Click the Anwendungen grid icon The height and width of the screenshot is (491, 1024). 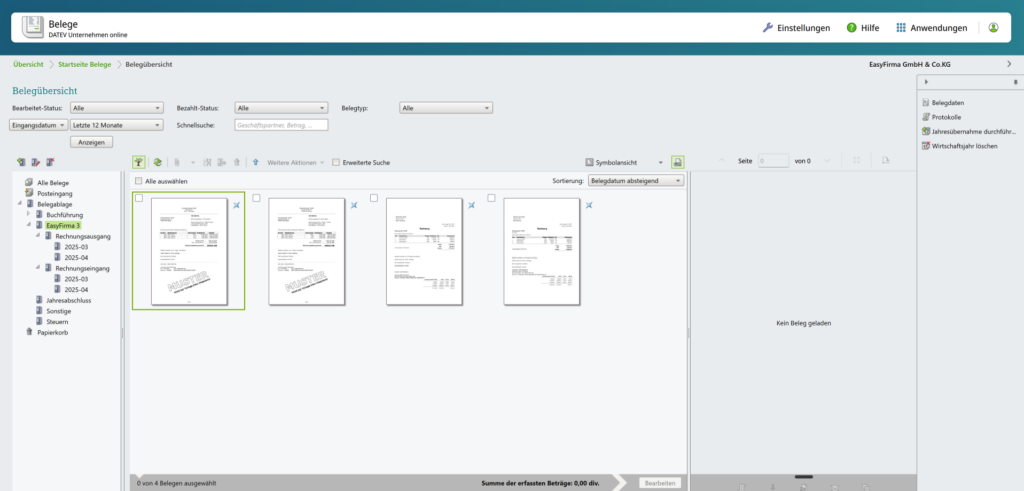point(901,28)
